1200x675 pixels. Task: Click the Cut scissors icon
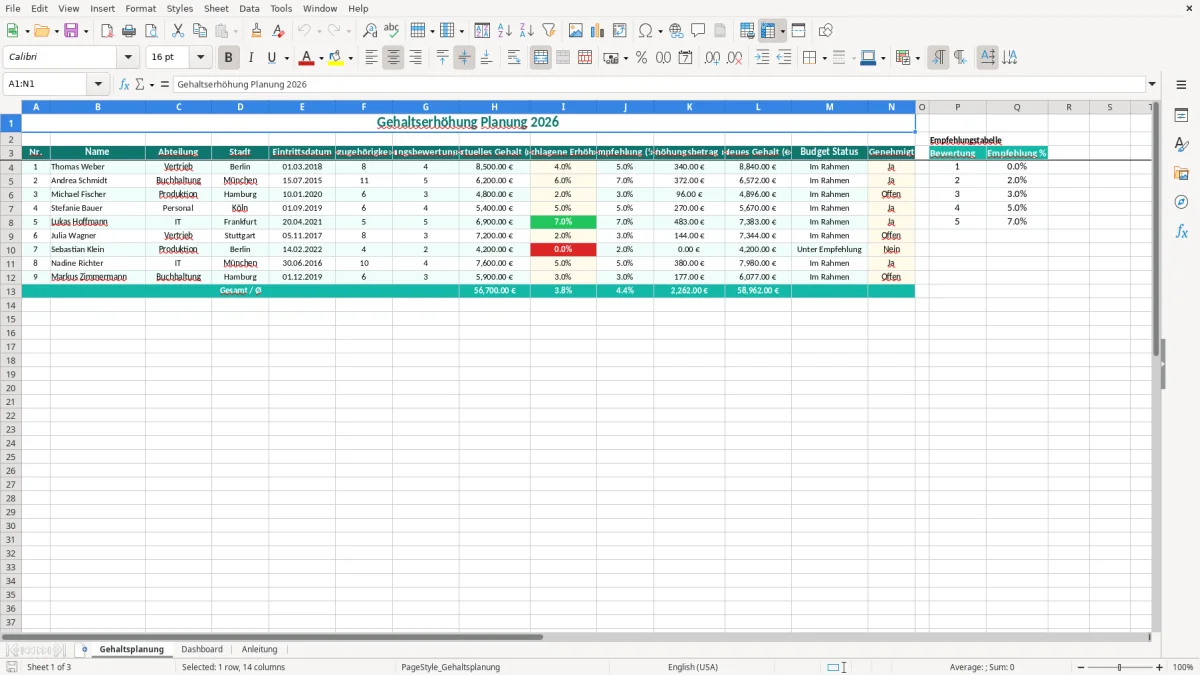tap(178, 31)
